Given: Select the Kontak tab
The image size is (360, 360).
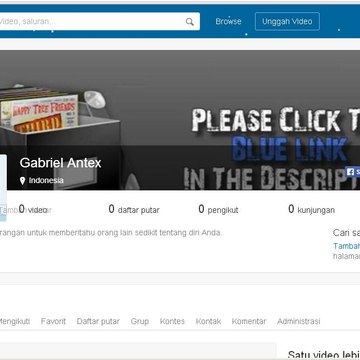Looking at the screenshot, I should click(x=208, y=321).
